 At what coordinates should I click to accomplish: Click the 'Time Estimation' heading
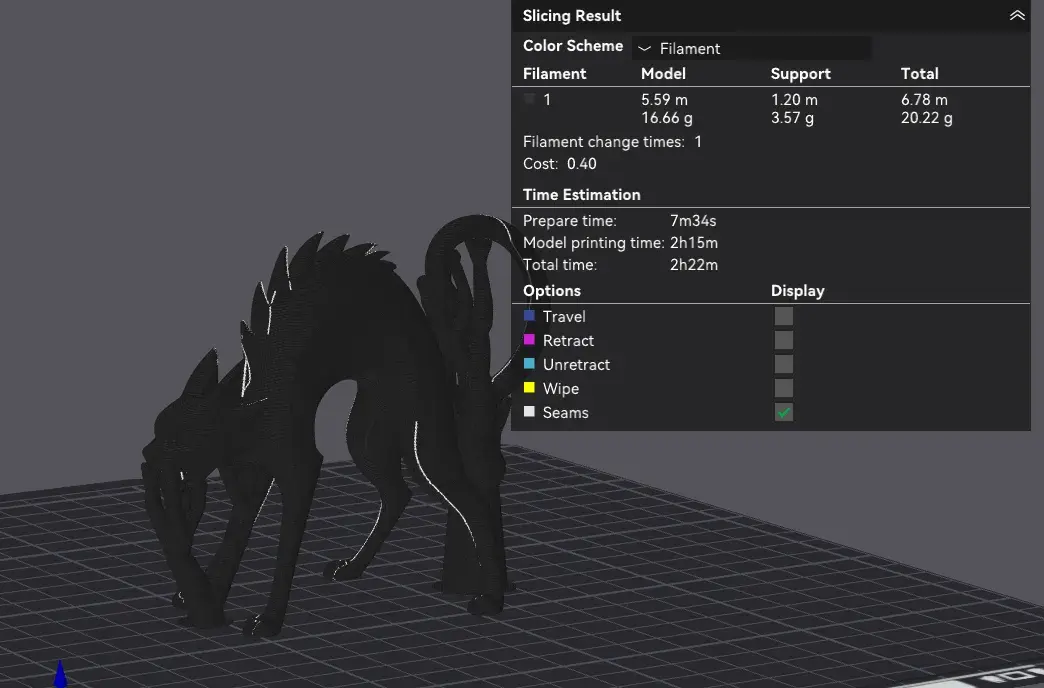point(582,194)
